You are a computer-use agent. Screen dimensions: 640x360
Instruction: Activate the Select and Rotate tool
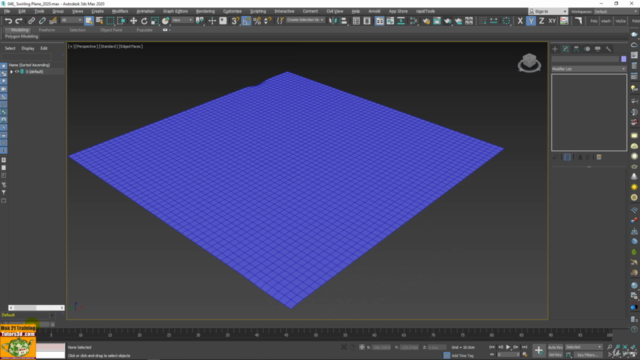[x=144, y=21]
